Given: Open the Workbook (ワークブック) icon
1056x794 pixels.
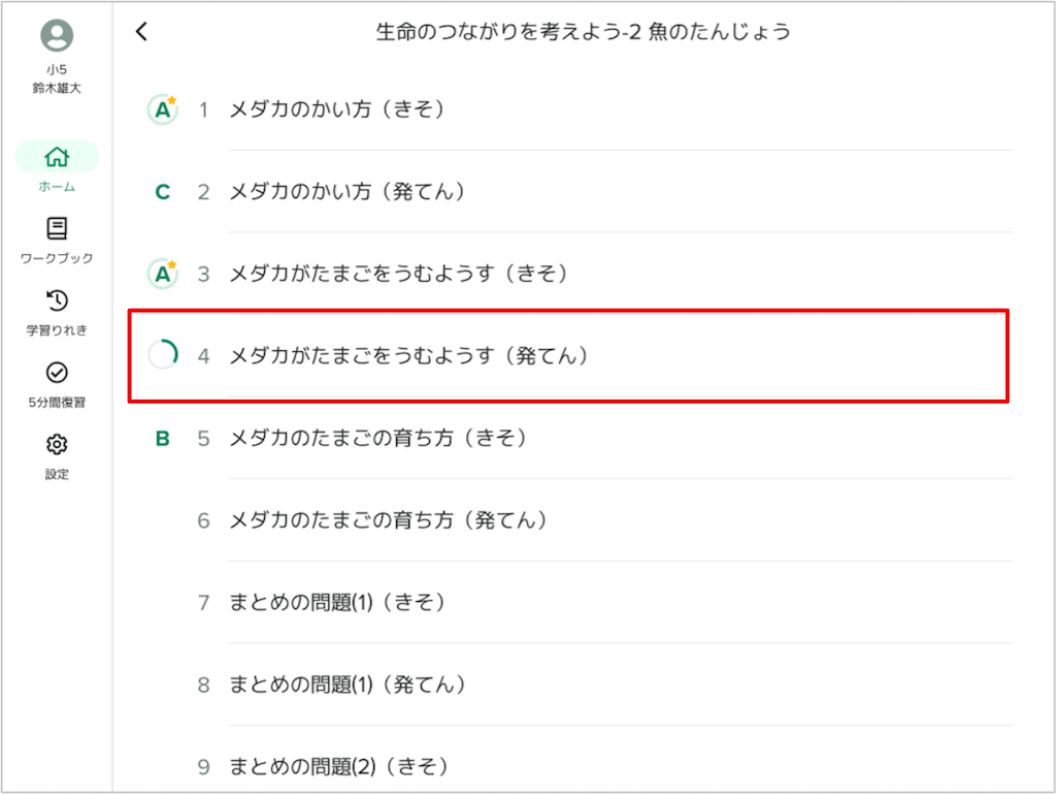Looking at the screenshot, I should 57,229.
